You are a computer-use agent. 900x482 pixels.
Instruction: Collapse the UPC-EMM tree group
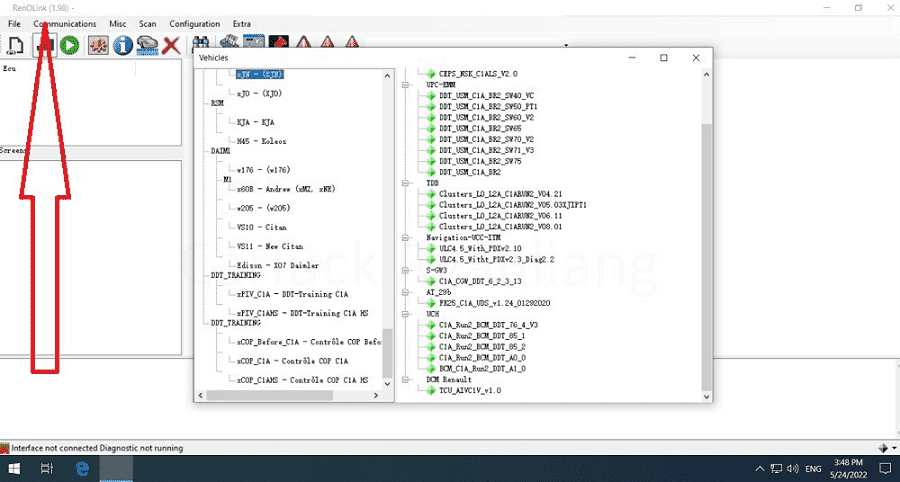(406, 84)
